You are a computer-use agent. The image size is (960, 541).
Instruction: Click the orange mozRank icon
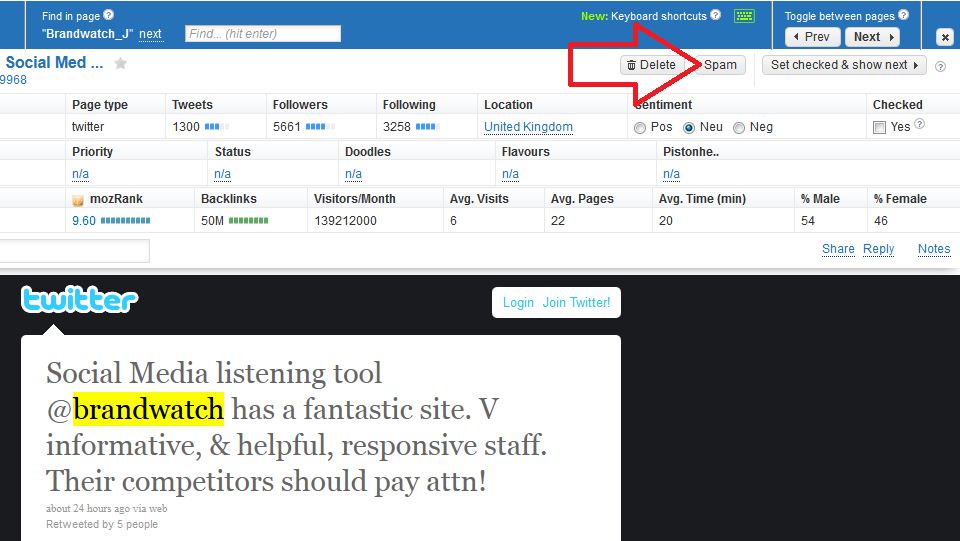tap(78, 199)
